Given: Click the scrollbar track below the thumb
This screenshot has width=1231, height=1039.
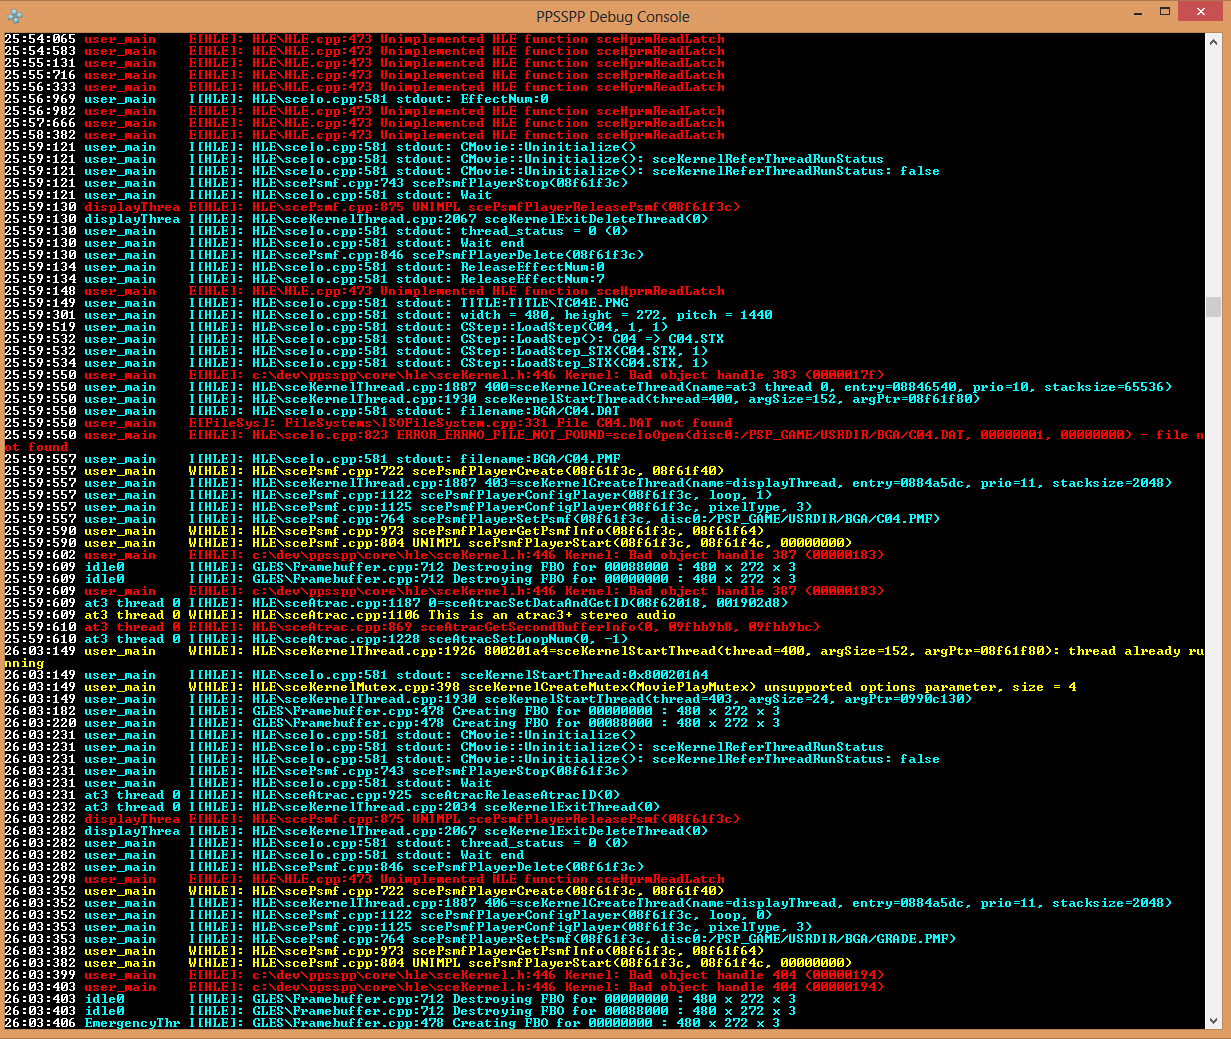Looking at the screenshot, I should click(x=1213, y=650).
